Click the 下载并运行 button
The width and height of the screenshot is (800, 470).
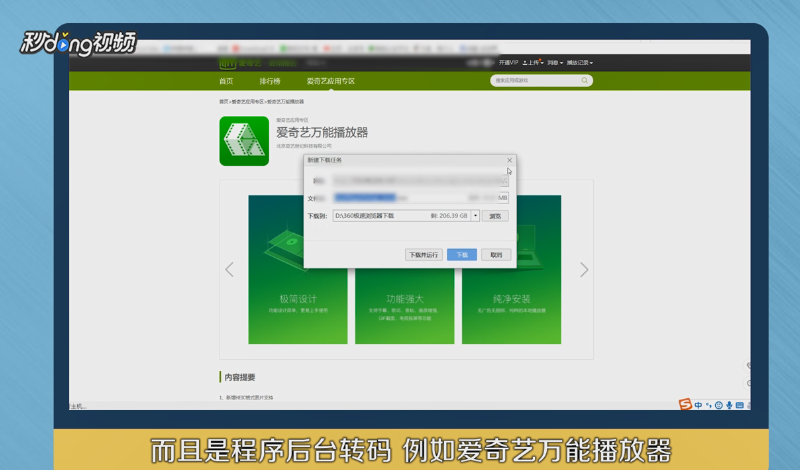coord(423,255)
